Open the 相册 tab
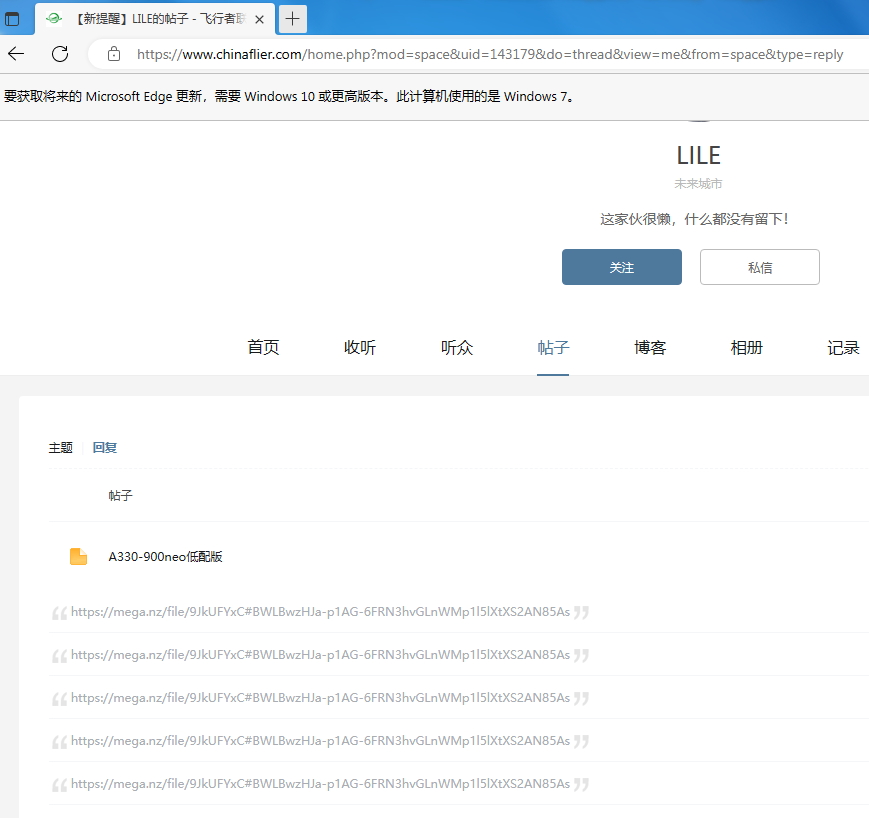Viewport: 869px width, 818px height. (746, 347)
